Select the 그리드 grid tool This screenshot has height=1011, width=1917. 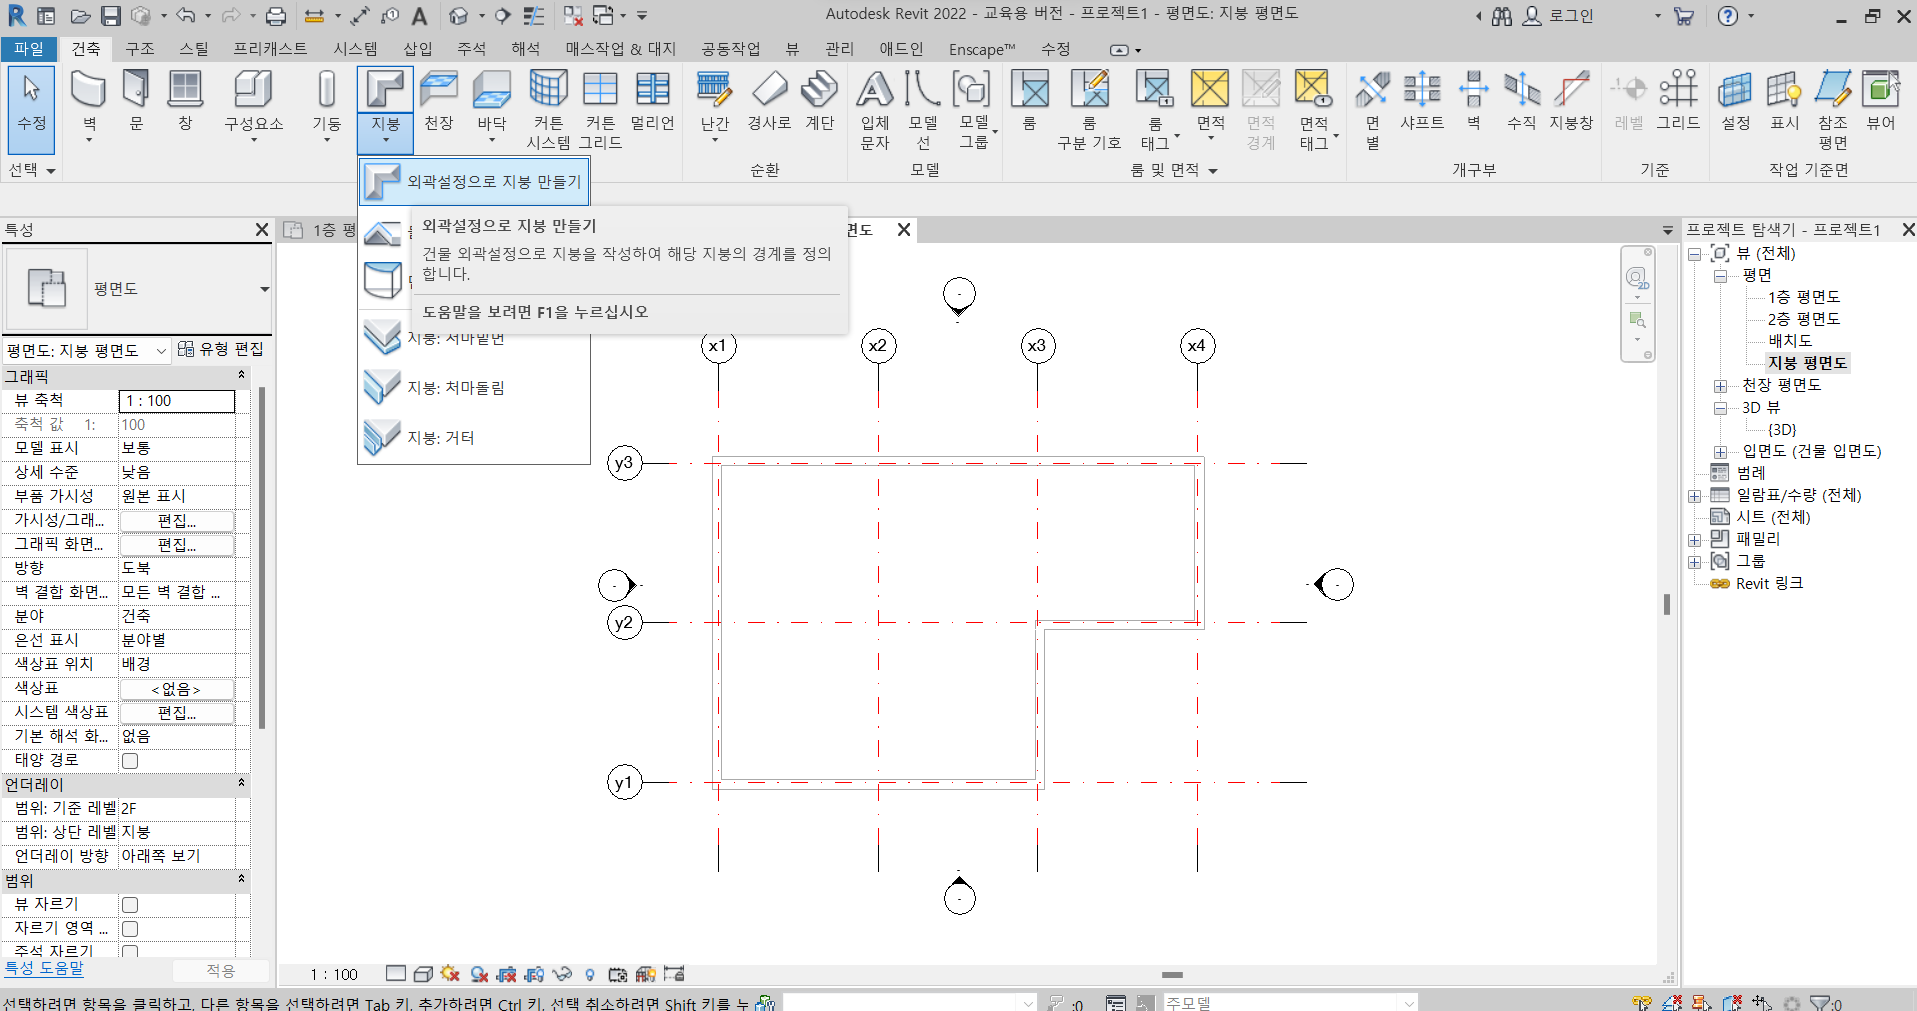pyautogui.click(x=1678, y=100)
